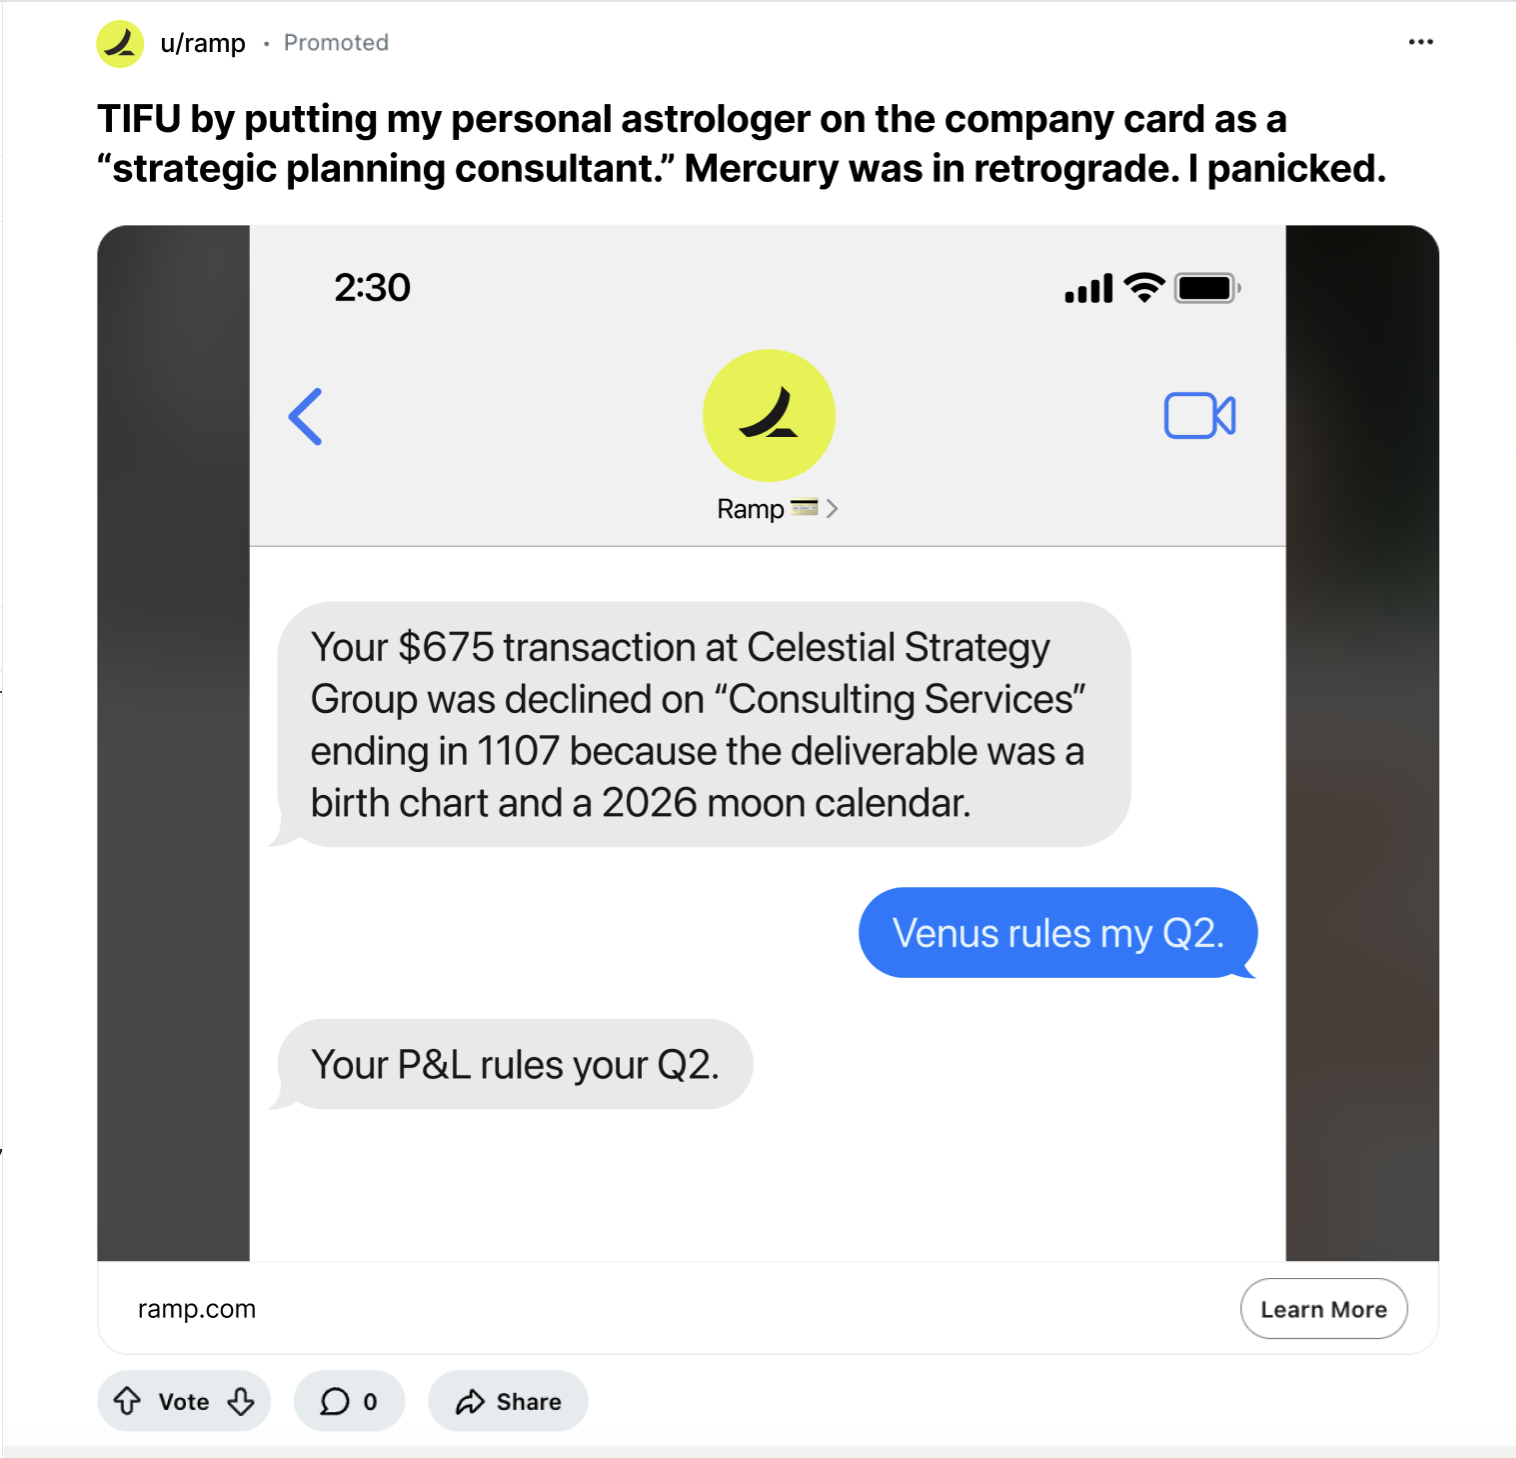1516x1458 pixels.
Task: Open comments with the speech bubble icon
Action: click(335, 1401)
